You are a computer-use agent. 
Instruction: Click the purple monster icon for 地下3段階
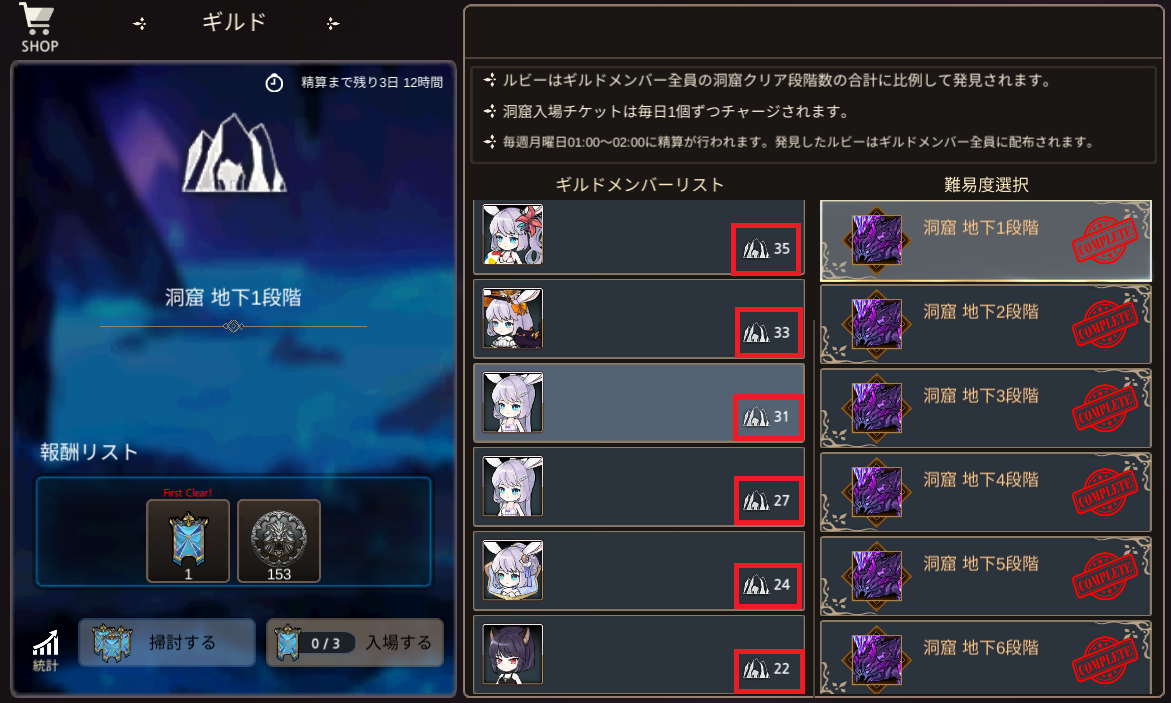click(x=877, y=408)
